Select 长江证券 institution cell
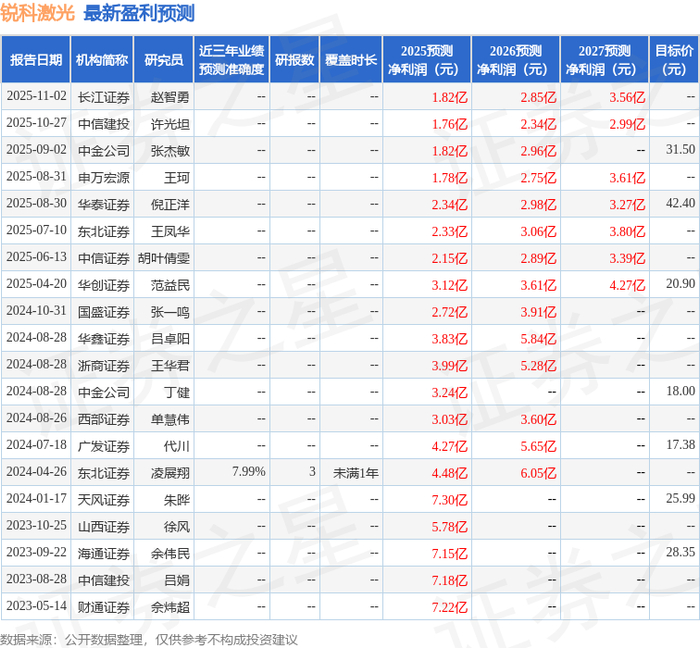The width and height of the screenshot is (700, 648). tap(104, 97)
